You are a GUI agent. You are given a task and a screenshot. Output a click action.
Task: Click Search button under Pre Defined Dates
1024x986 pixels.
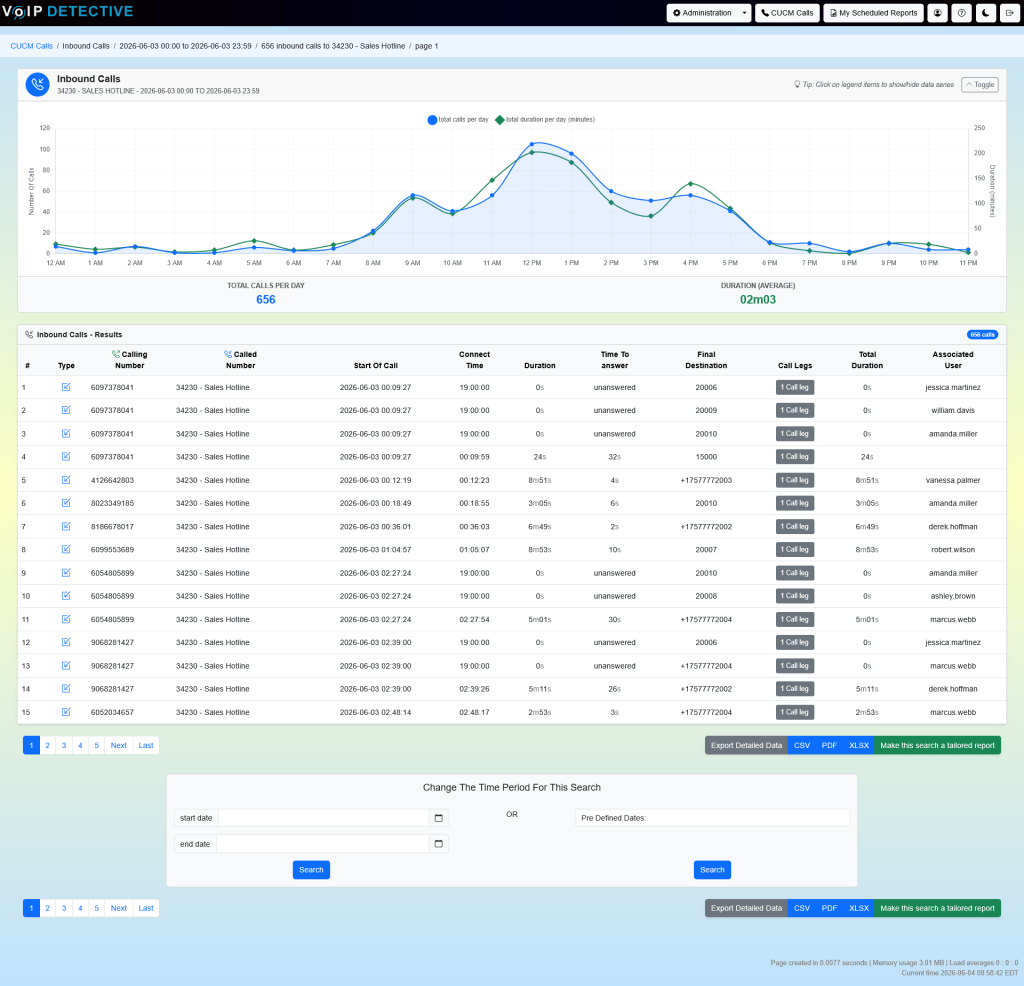click(712, 870)
